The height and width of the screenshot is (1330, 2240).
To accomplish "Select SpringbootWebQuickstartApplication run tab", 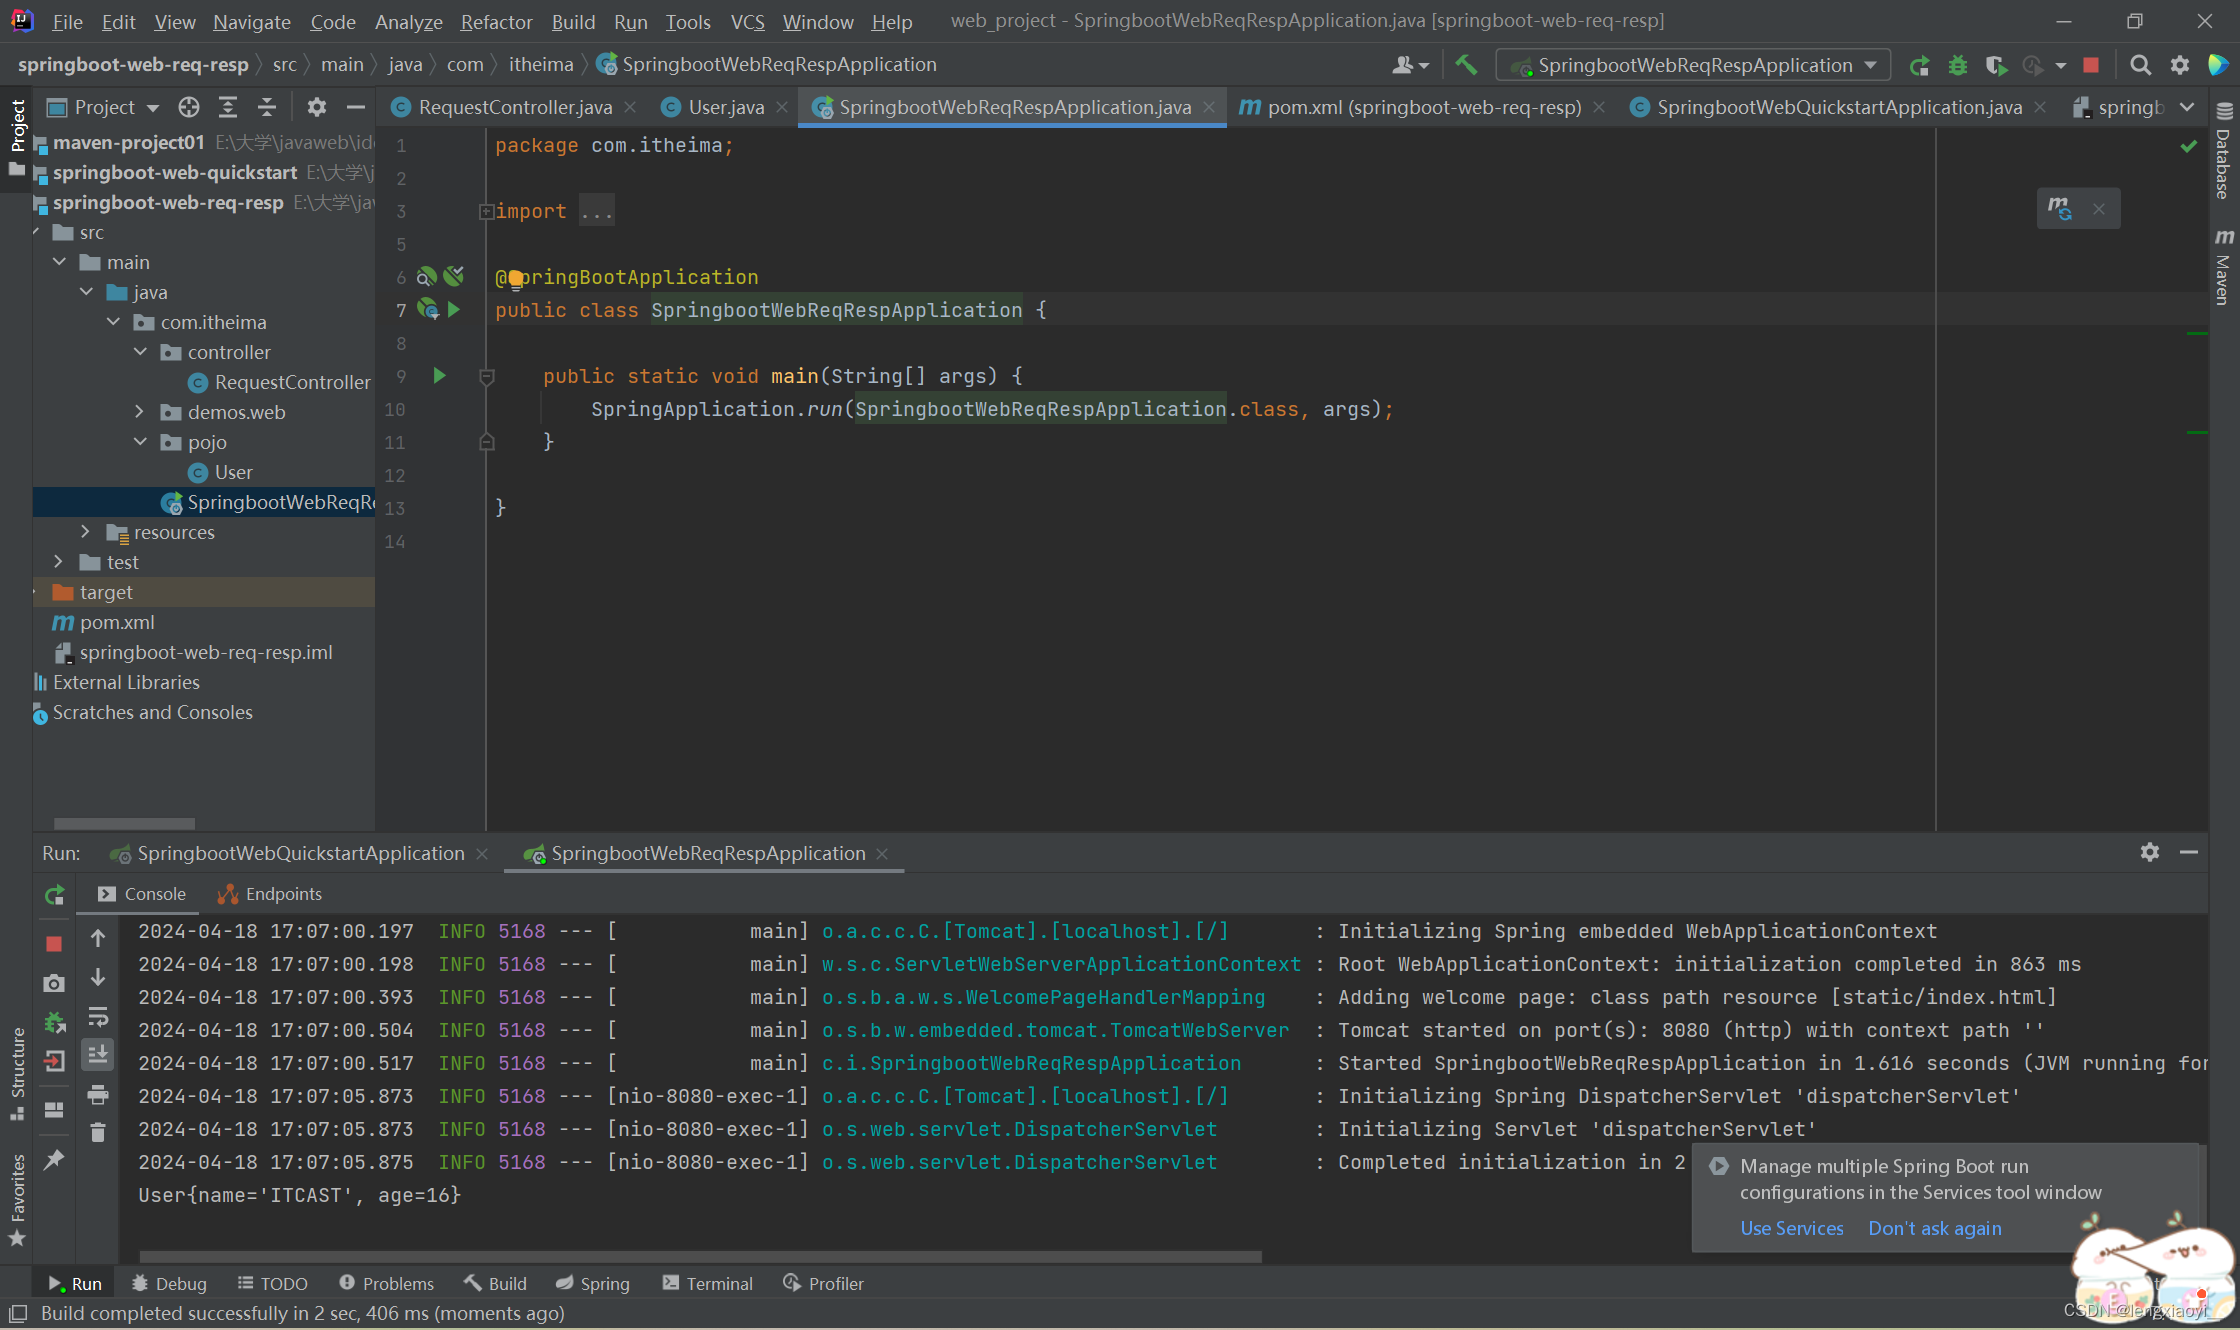I will click(x=299, y=853).
